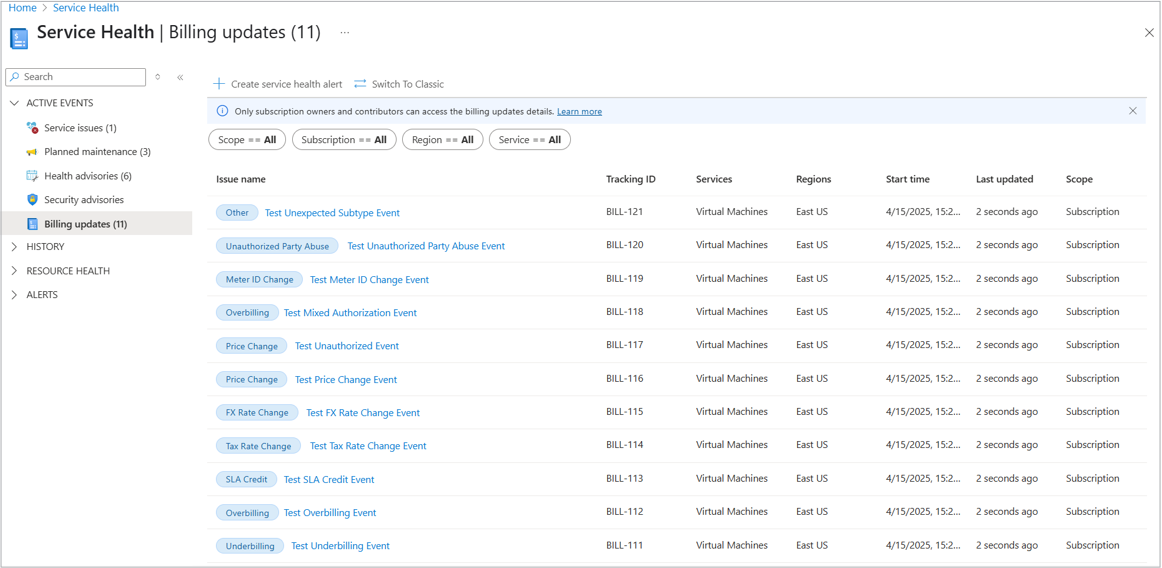The height and width of the screenshot is (568, 1162).
Task: Click the Service issues bug icon
Action: coord(32,128)
